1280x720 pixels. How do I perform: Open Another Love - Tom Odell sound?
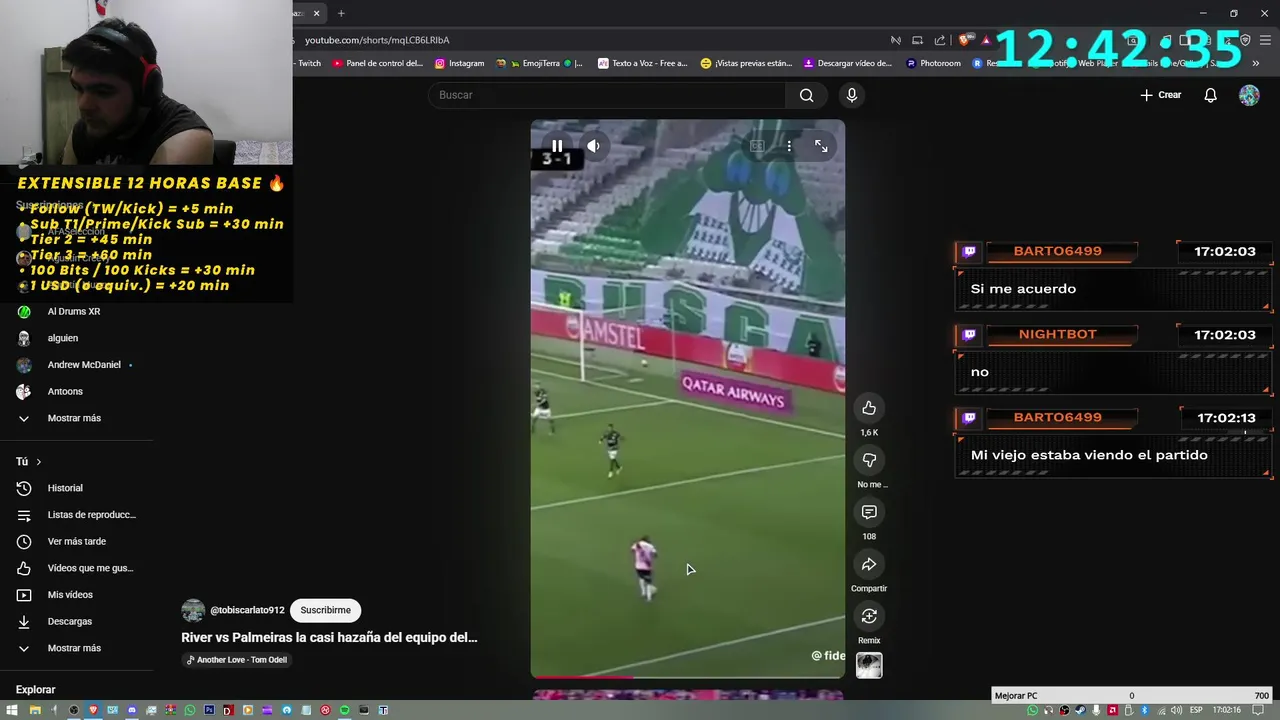click(236, 660)
